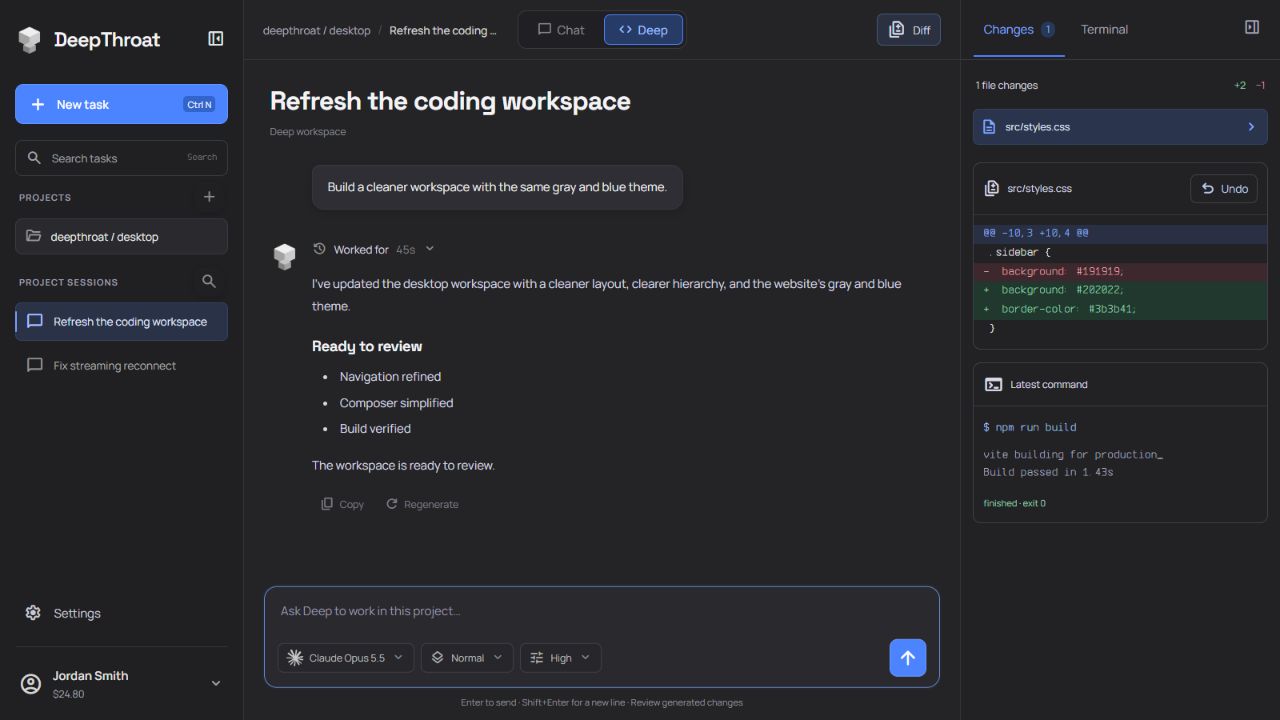Image resolution: width=1280 pixels, height=720 pixels.
Task: Expand the Jordan Smith account menu
Action: [x=215, y=684]
